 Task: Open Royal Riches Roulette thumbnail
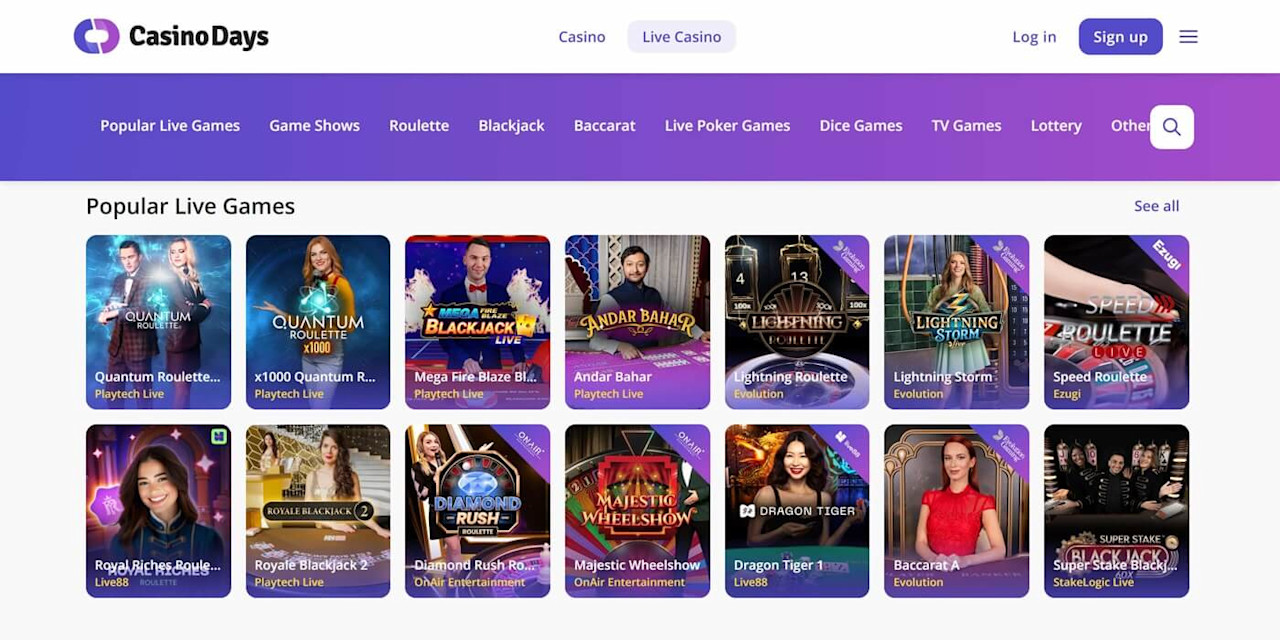point(158,511)
